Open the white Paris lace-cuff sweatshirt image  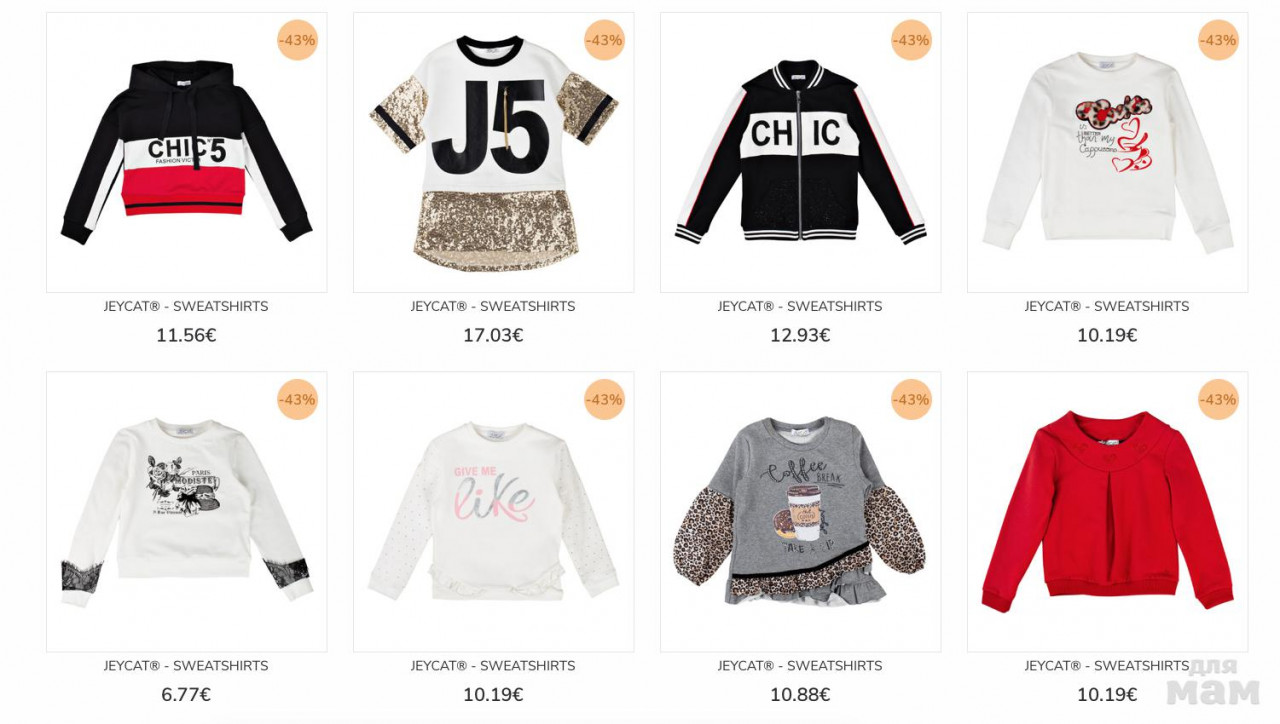click(x=186, y=512)
